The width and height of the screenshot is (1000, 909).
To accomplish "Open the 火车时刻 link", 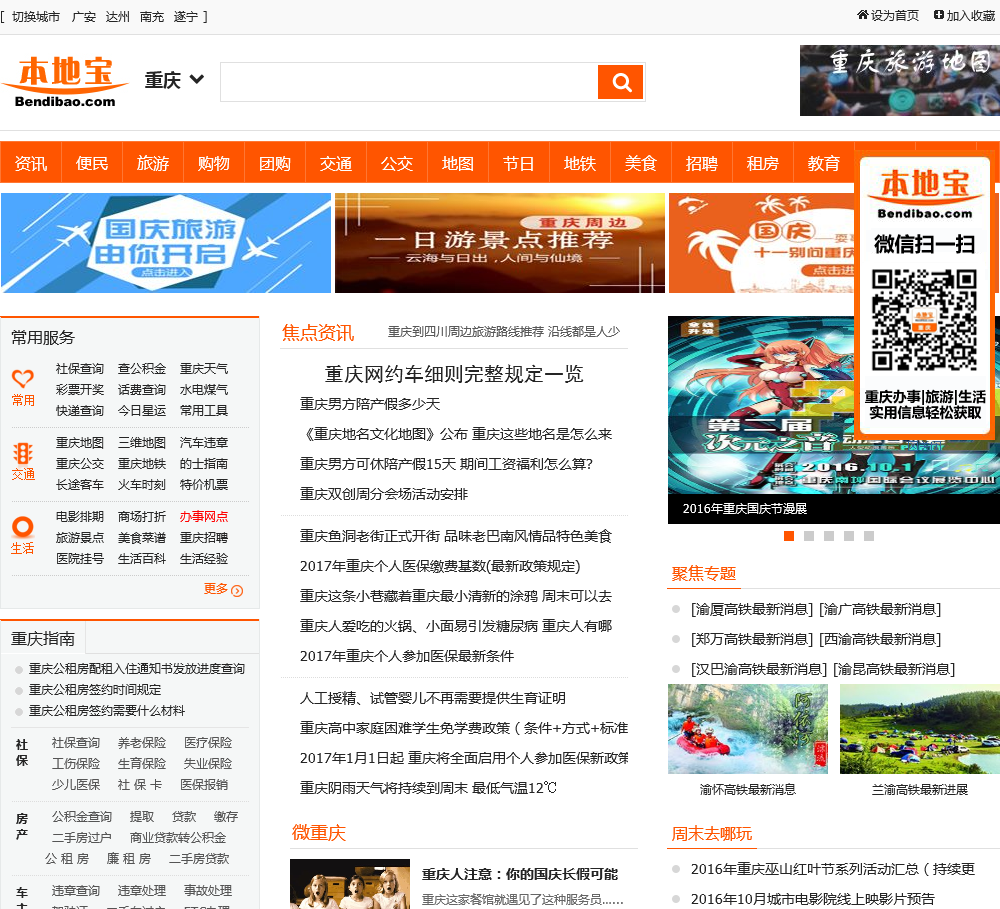I will coord(142,485).
